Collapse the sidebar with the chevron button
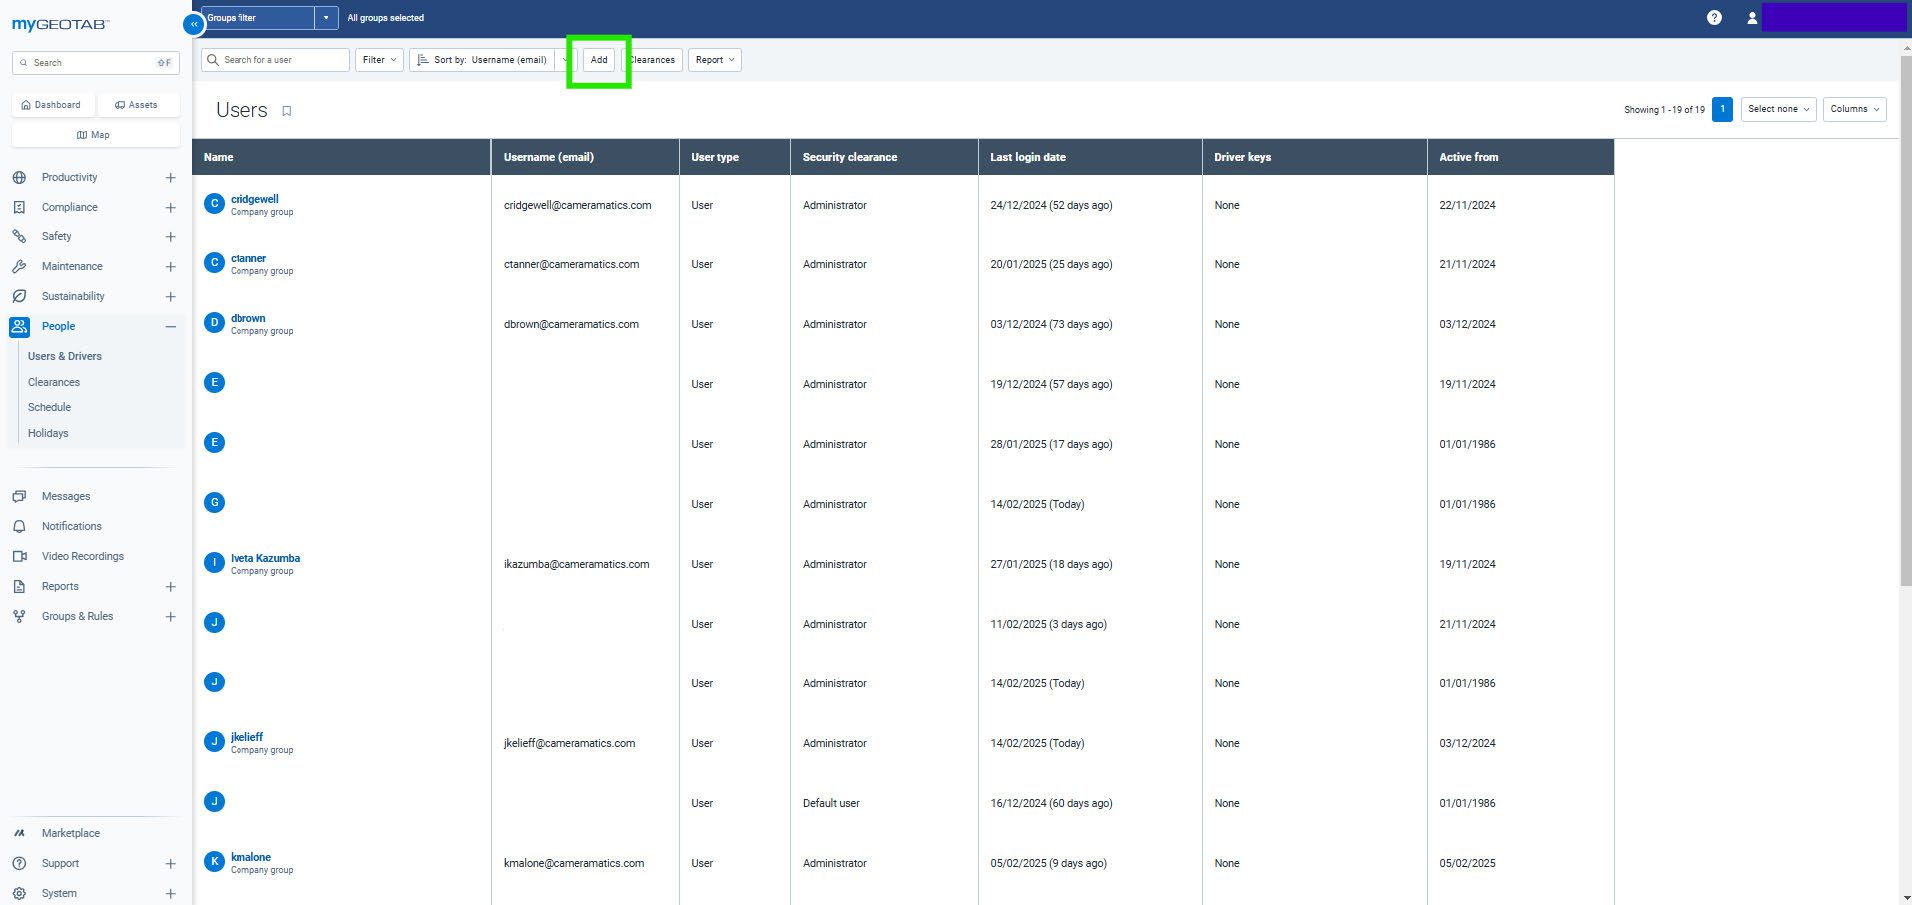The image size is (1912, 905). [194, 24]
